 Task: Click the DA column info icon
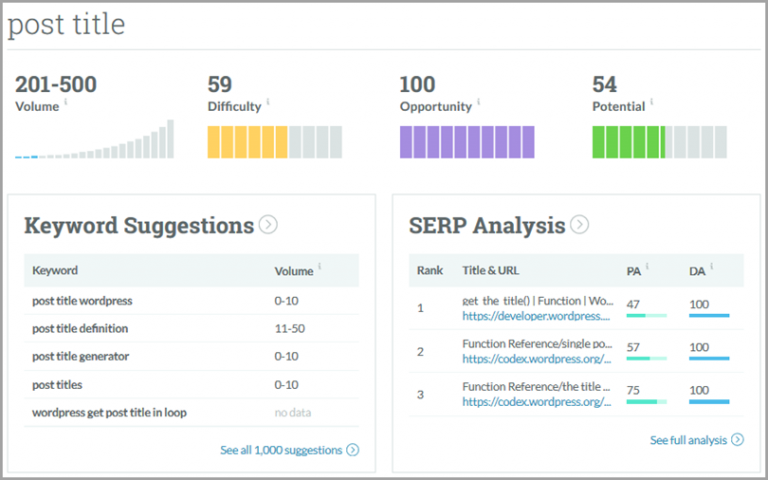coord(712,268)
